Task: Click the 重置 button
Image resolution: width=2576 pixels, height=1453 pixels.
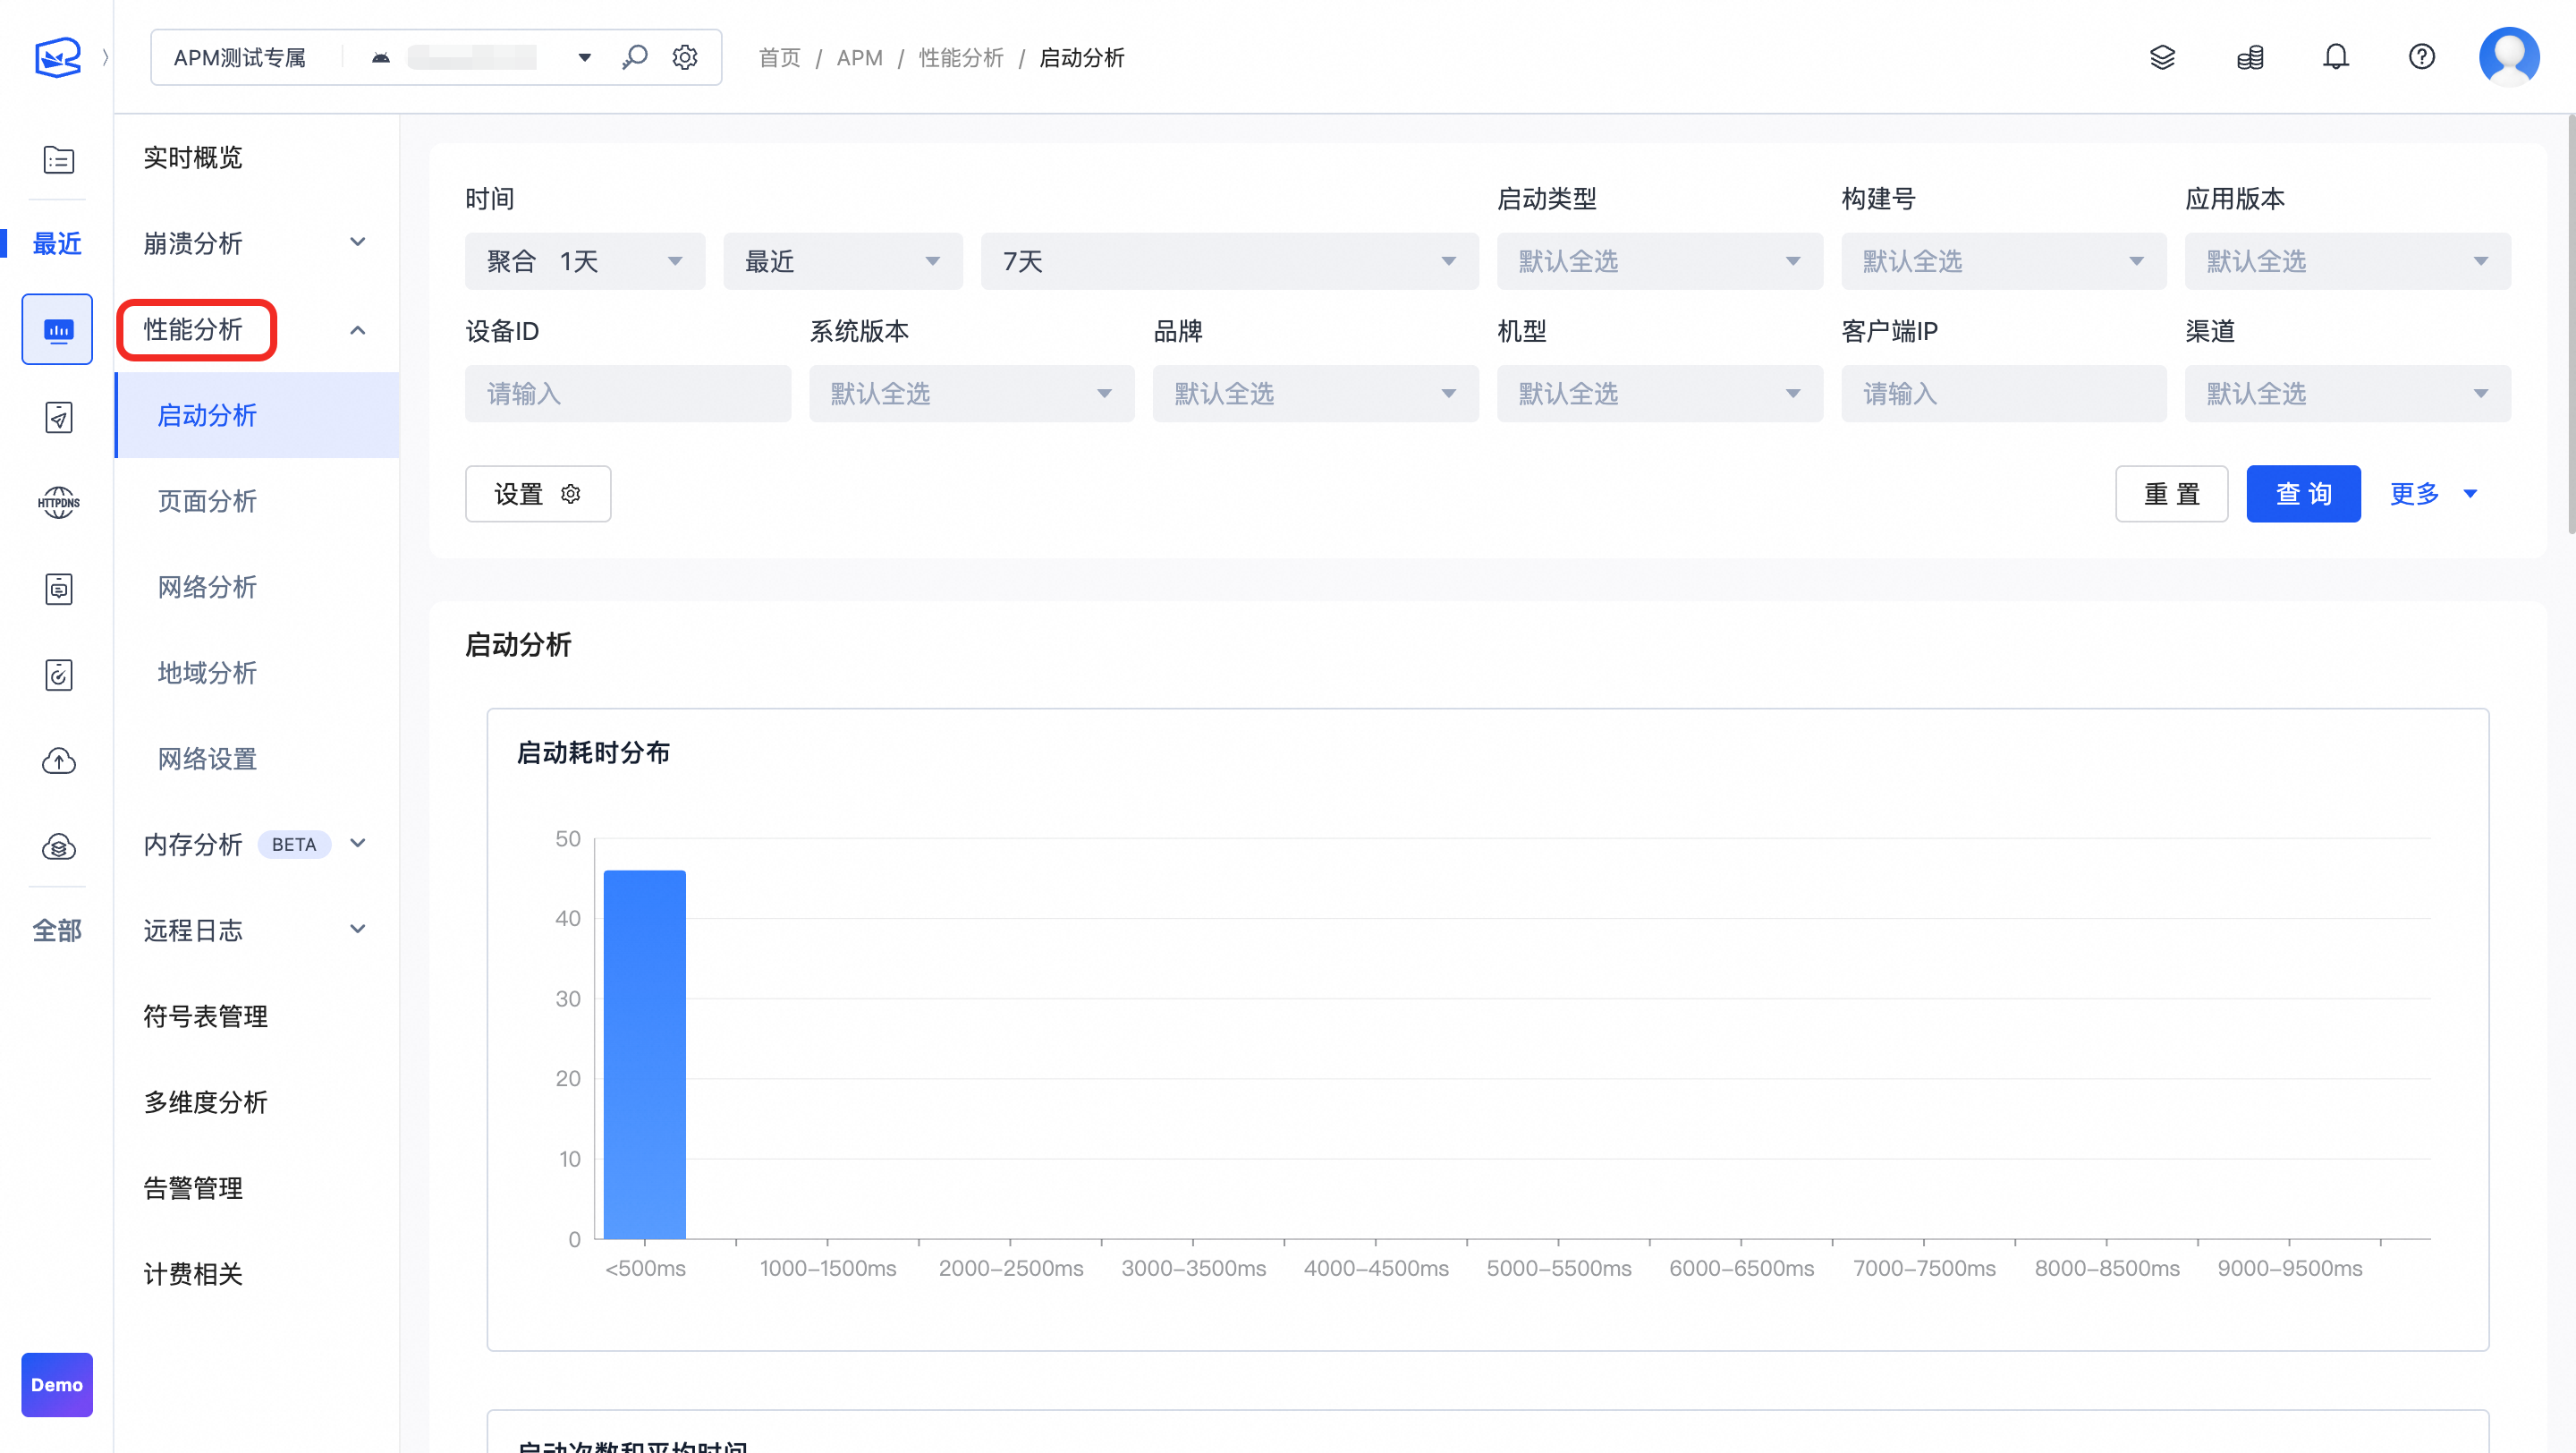Action: click(x=2171, y=494)
